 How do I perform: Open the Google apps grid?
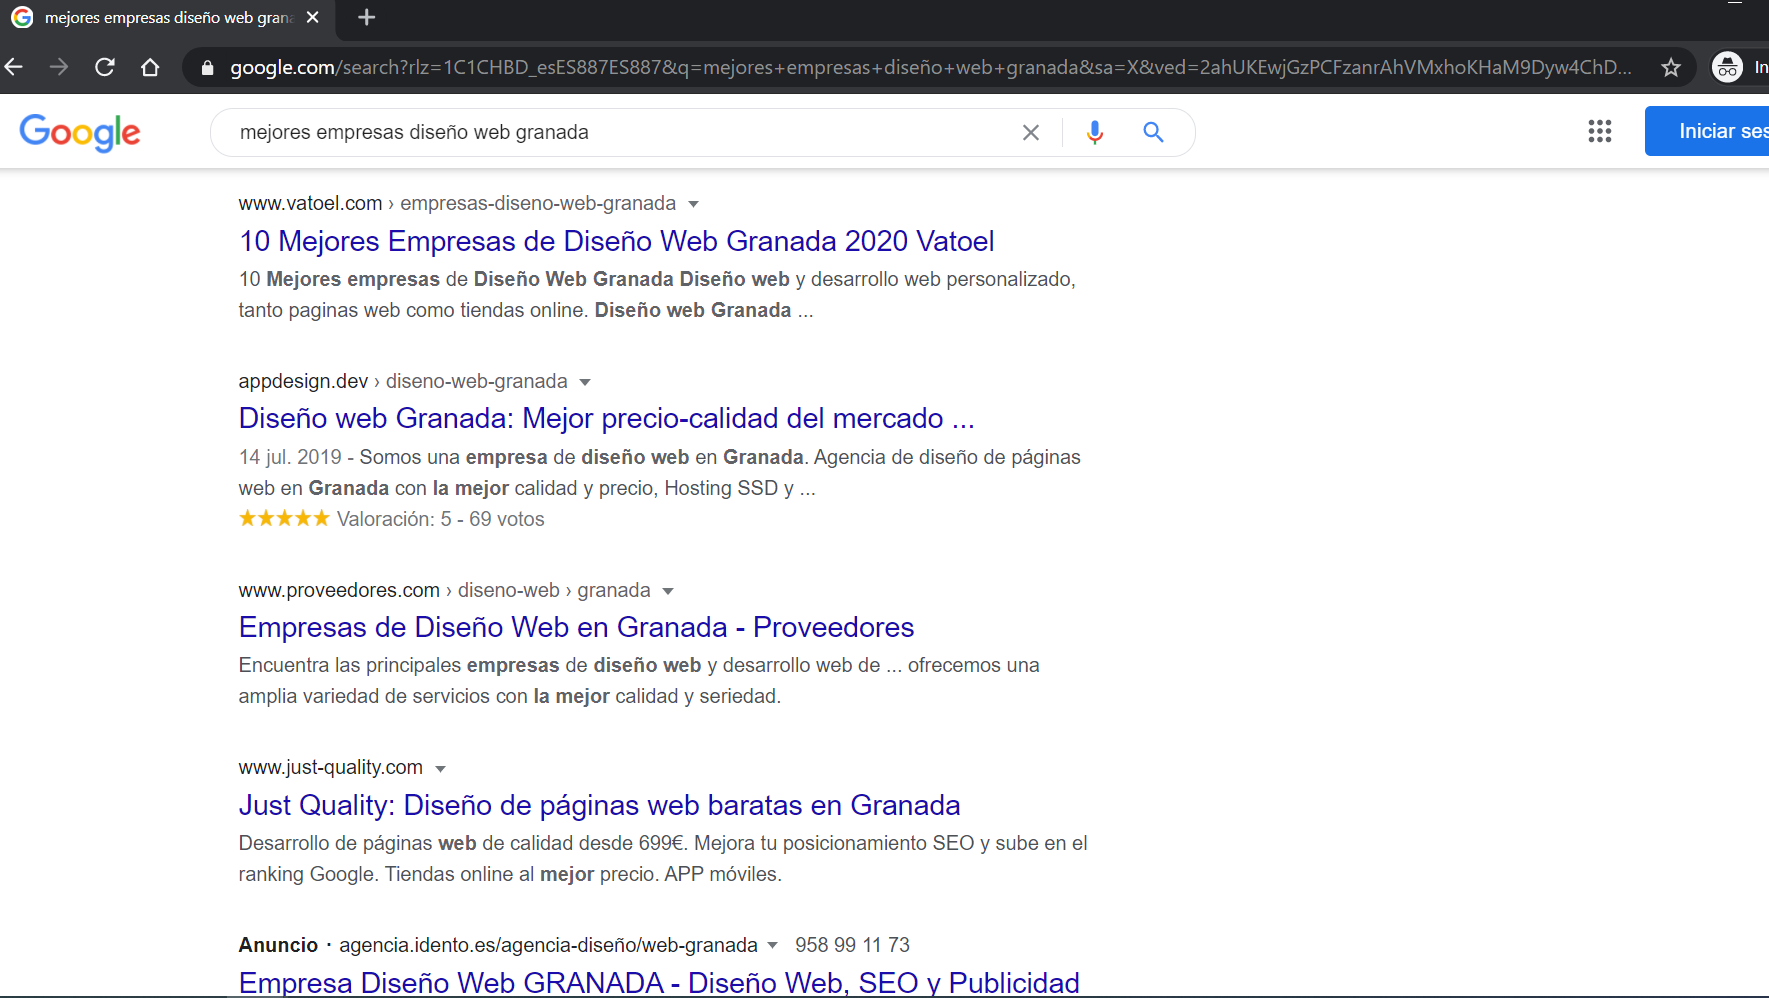pos(1599,131)
